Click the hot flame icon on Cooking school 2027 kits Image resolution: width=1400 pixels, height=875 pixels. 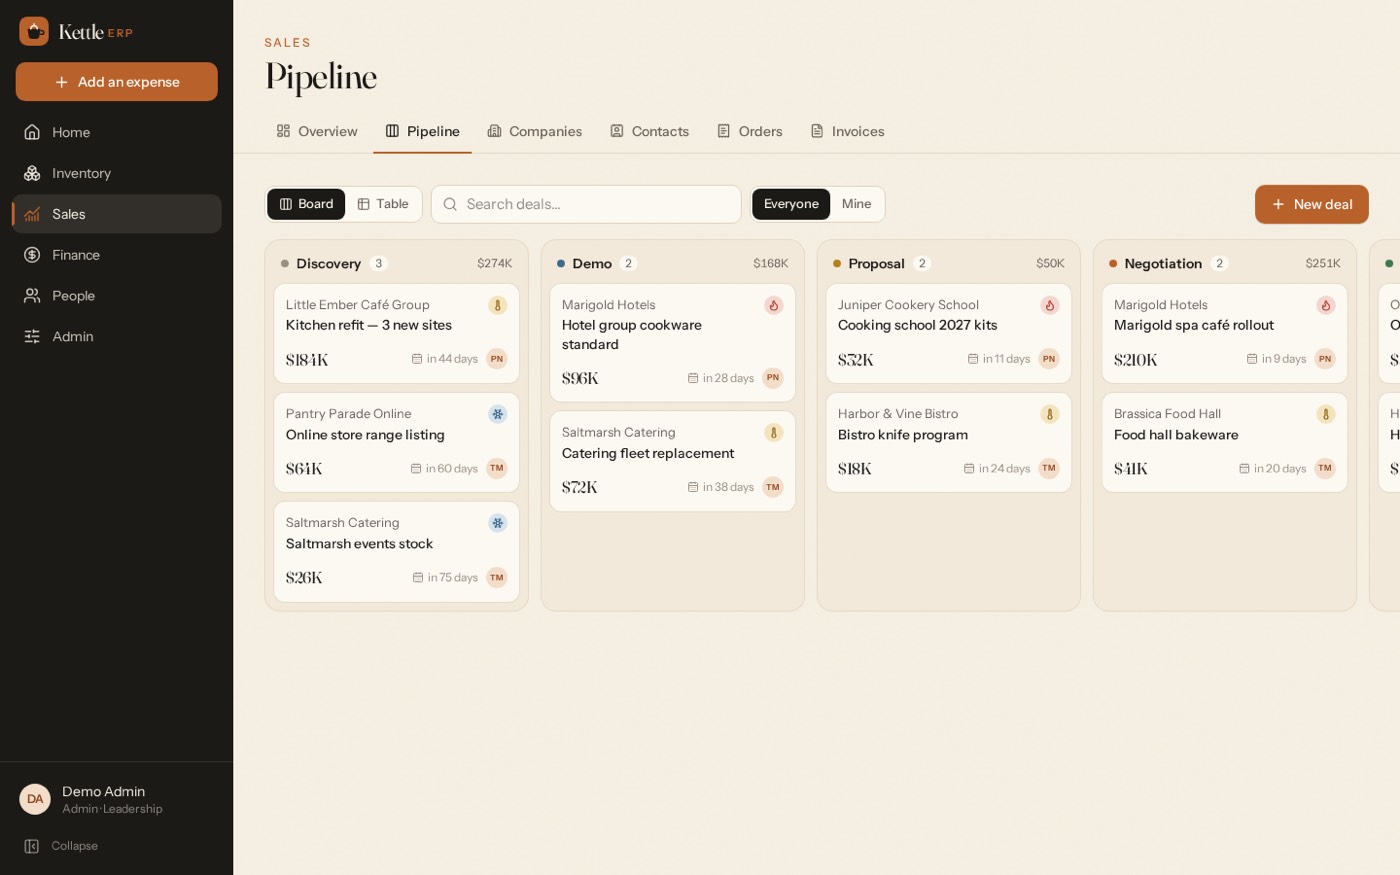(x=1049, y=305)
